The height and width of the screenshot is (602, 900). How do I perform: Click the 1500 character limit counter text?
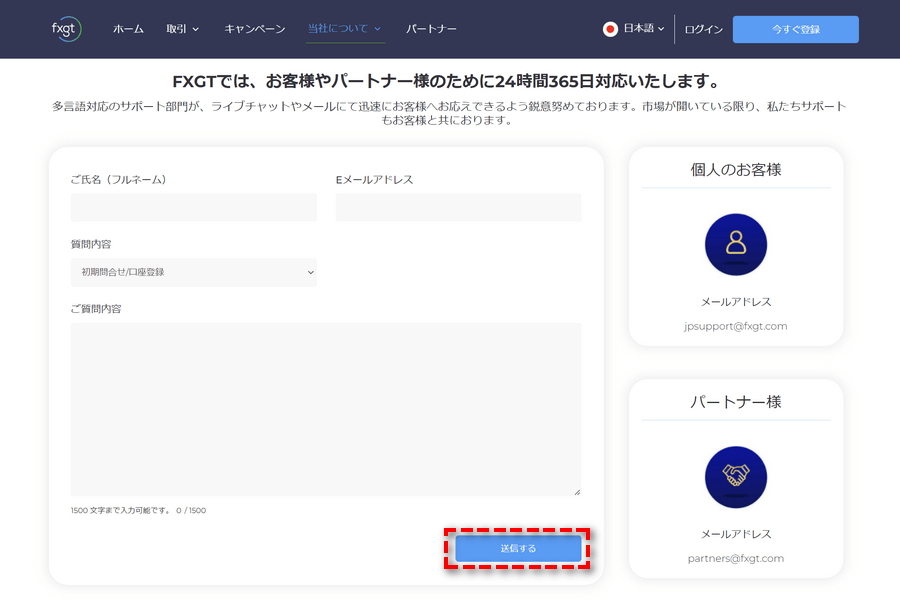[x=138, y=510]
